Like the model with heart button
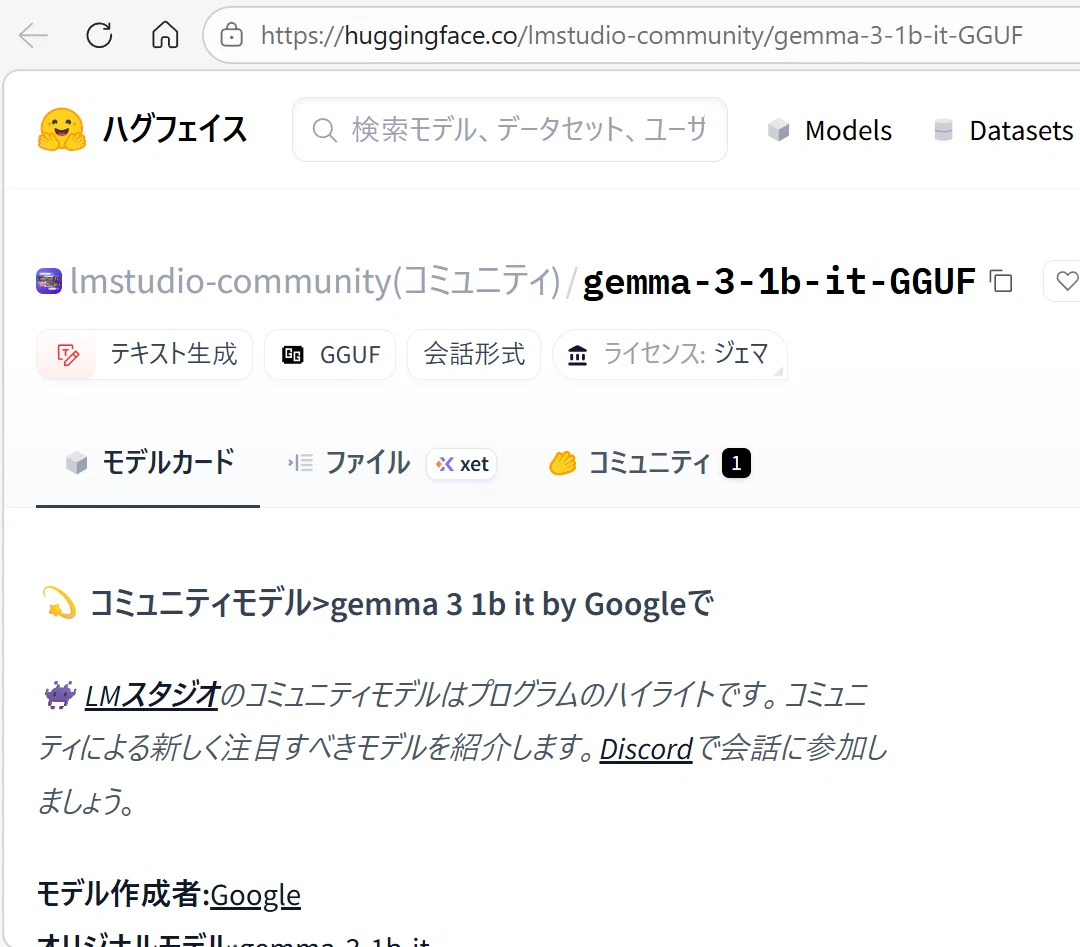 pos(1066,281)
